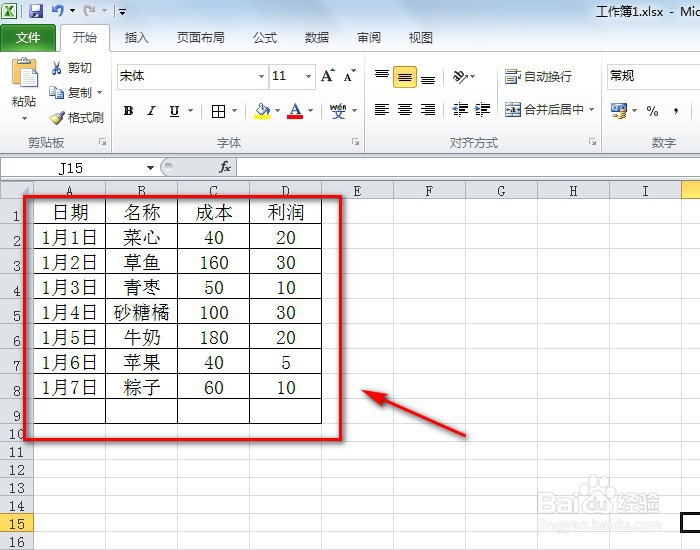Screen dimensions: 700x550
Task: Click the Paste clipboard icon
Action: pos(25,73)
